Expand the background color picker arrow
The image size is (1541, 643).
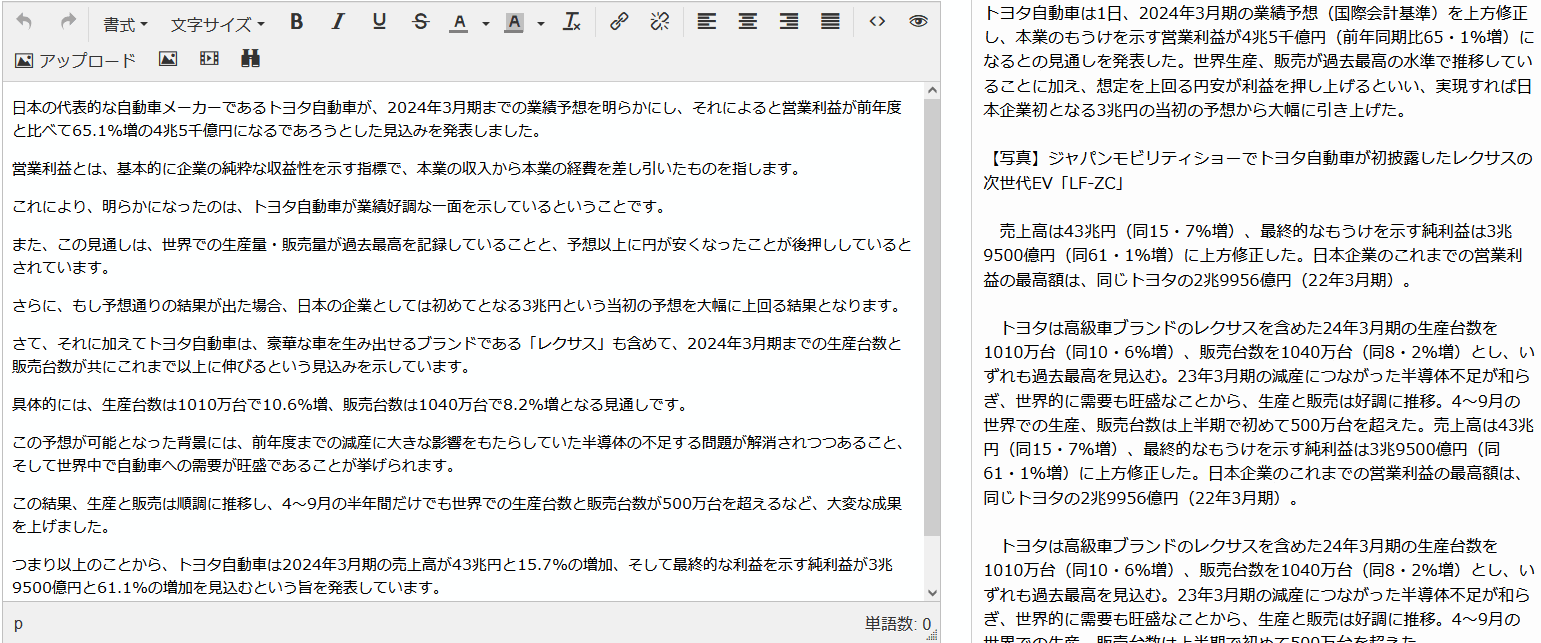540,23
